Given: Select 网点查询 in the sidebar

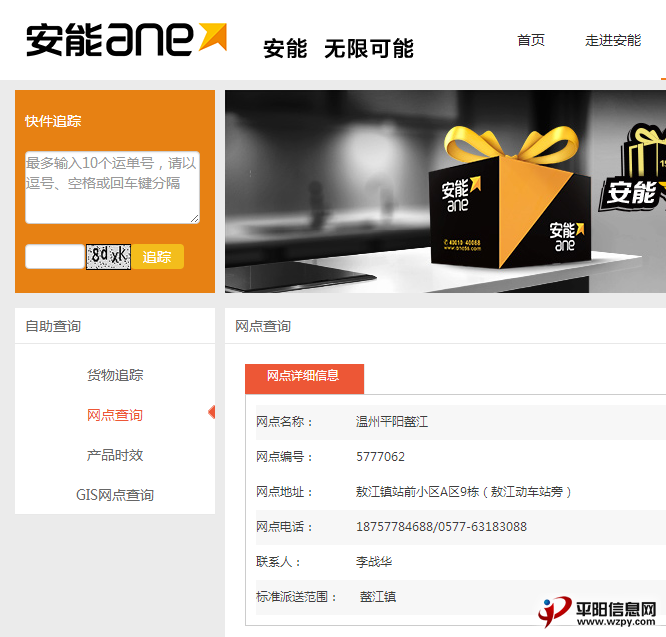Looking at the screenshot, I should [x=115, y=415].
